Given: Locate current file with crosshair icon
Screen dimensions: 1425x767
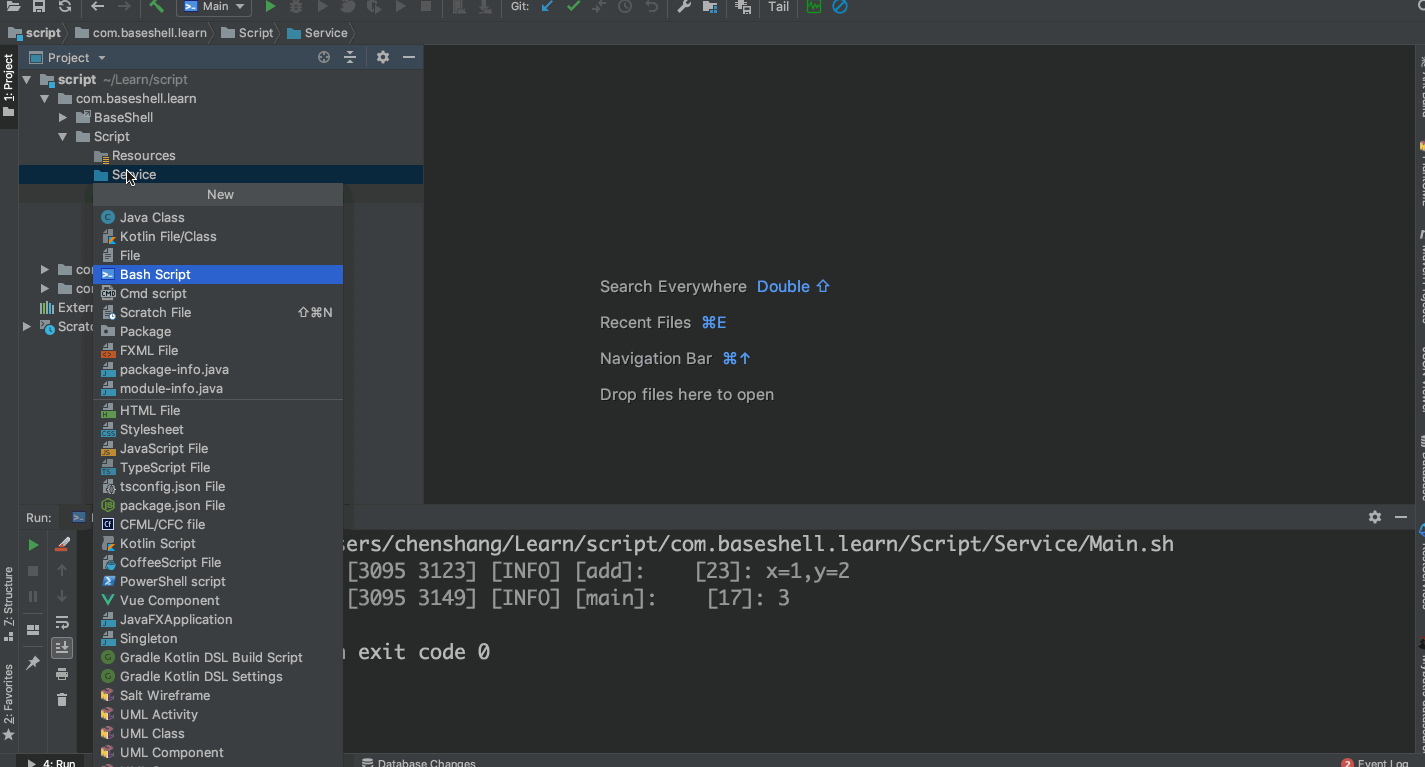Looking at the screenshot, I should click(324, 58).
